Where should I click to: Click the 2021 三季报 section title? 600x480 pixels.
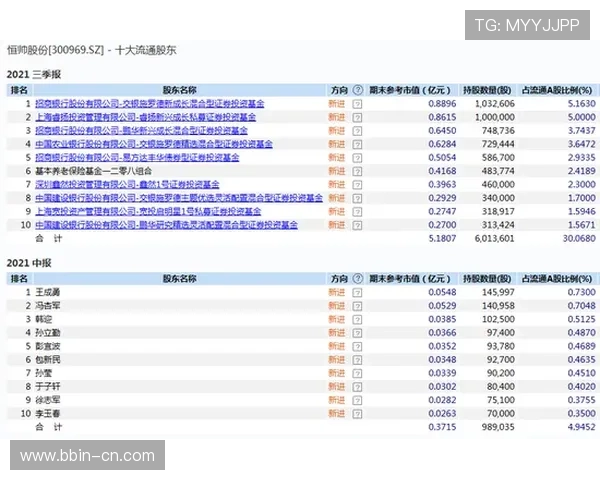34,74
